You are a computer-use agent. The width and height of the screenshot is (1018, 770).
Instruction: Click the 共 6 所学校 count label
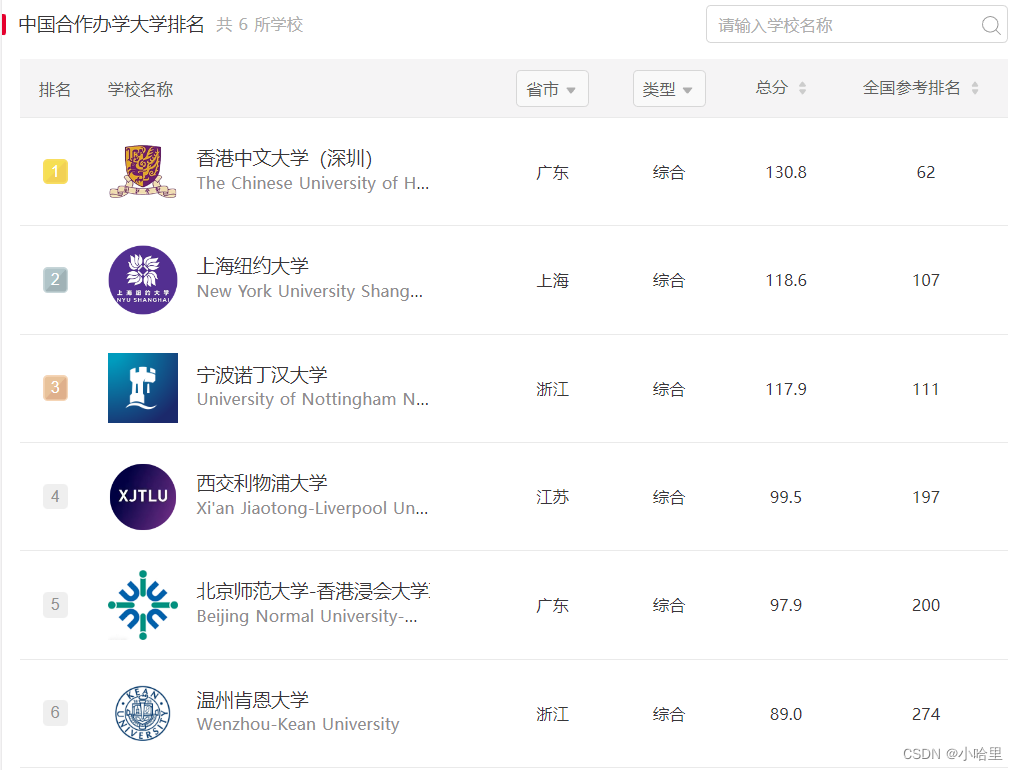click(x=260, y=25)
